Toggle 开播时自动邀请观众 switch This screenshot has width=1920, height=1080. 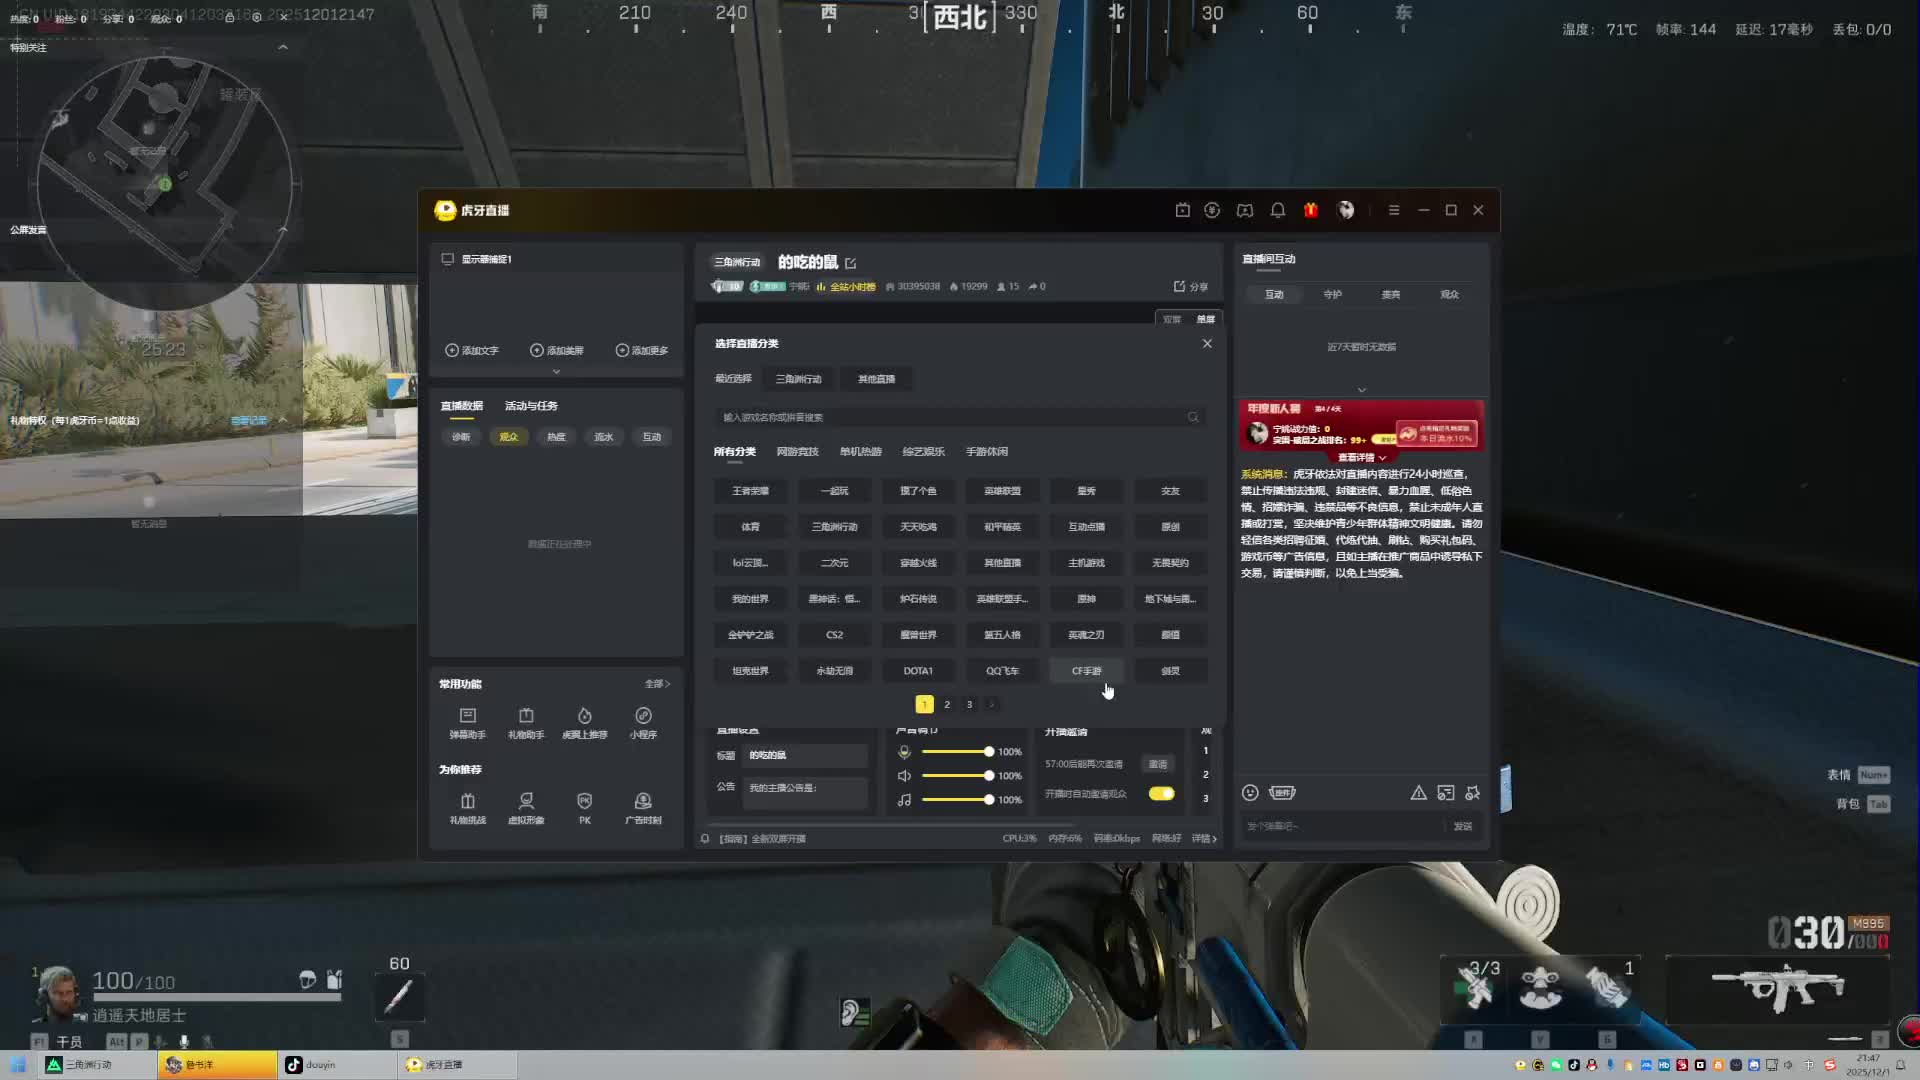point(1161,794)
